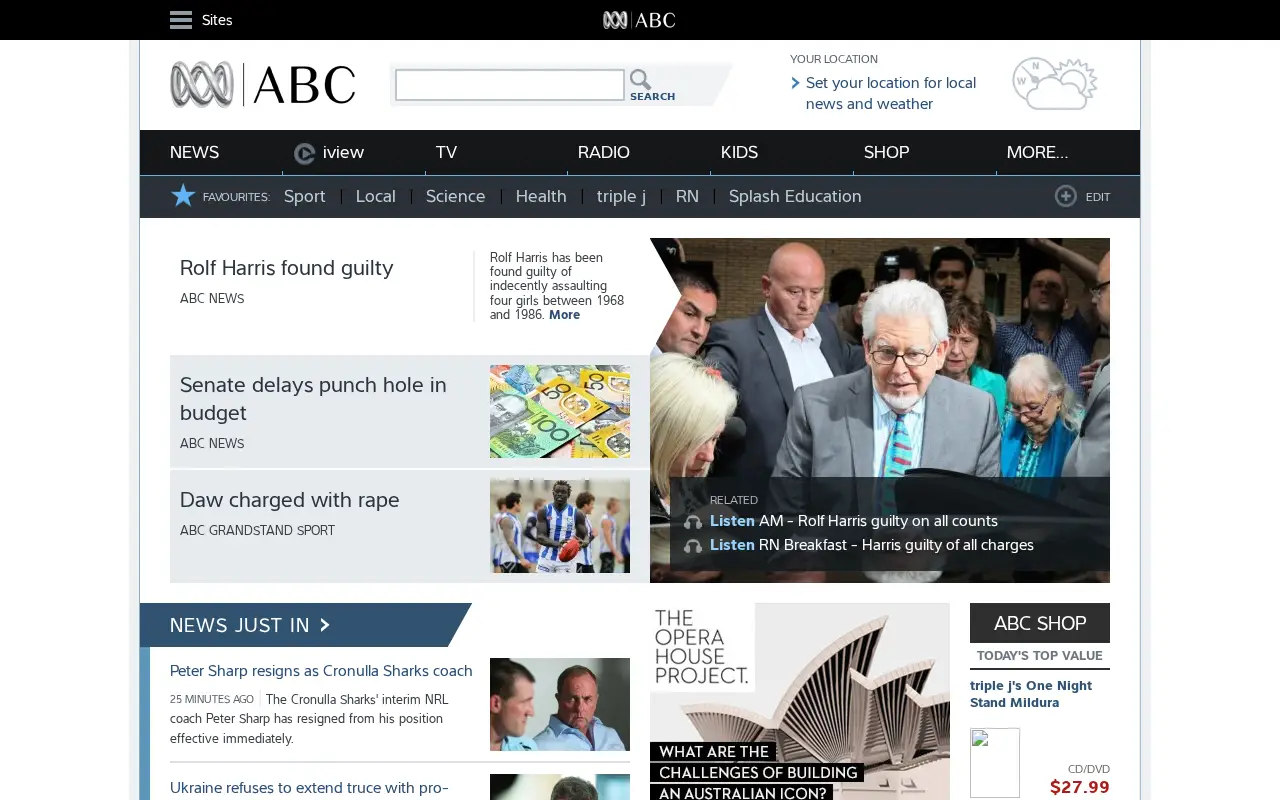Click More link in Rolf Harris summary
This screenshot has height=800, width=1280.
(x=564, y=315)
